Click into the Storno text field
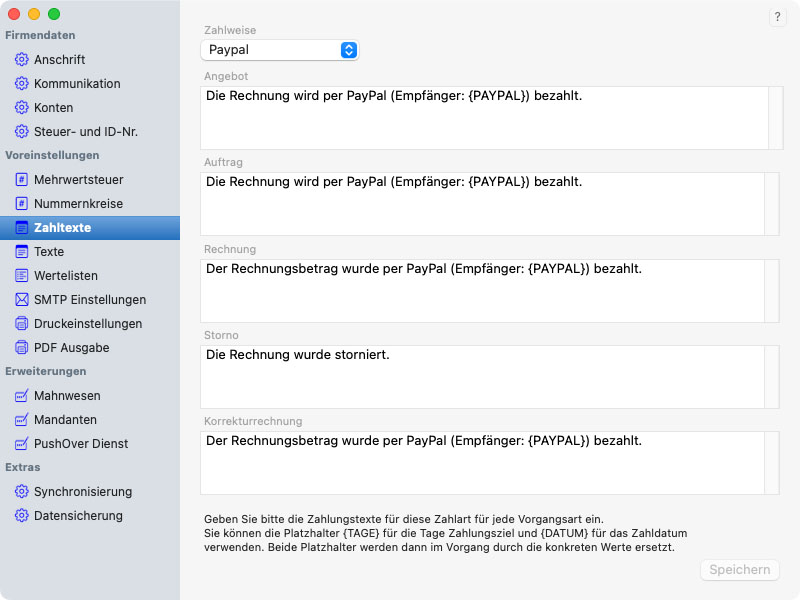Viewport: 800px width, 600px height. pos(482,377)
